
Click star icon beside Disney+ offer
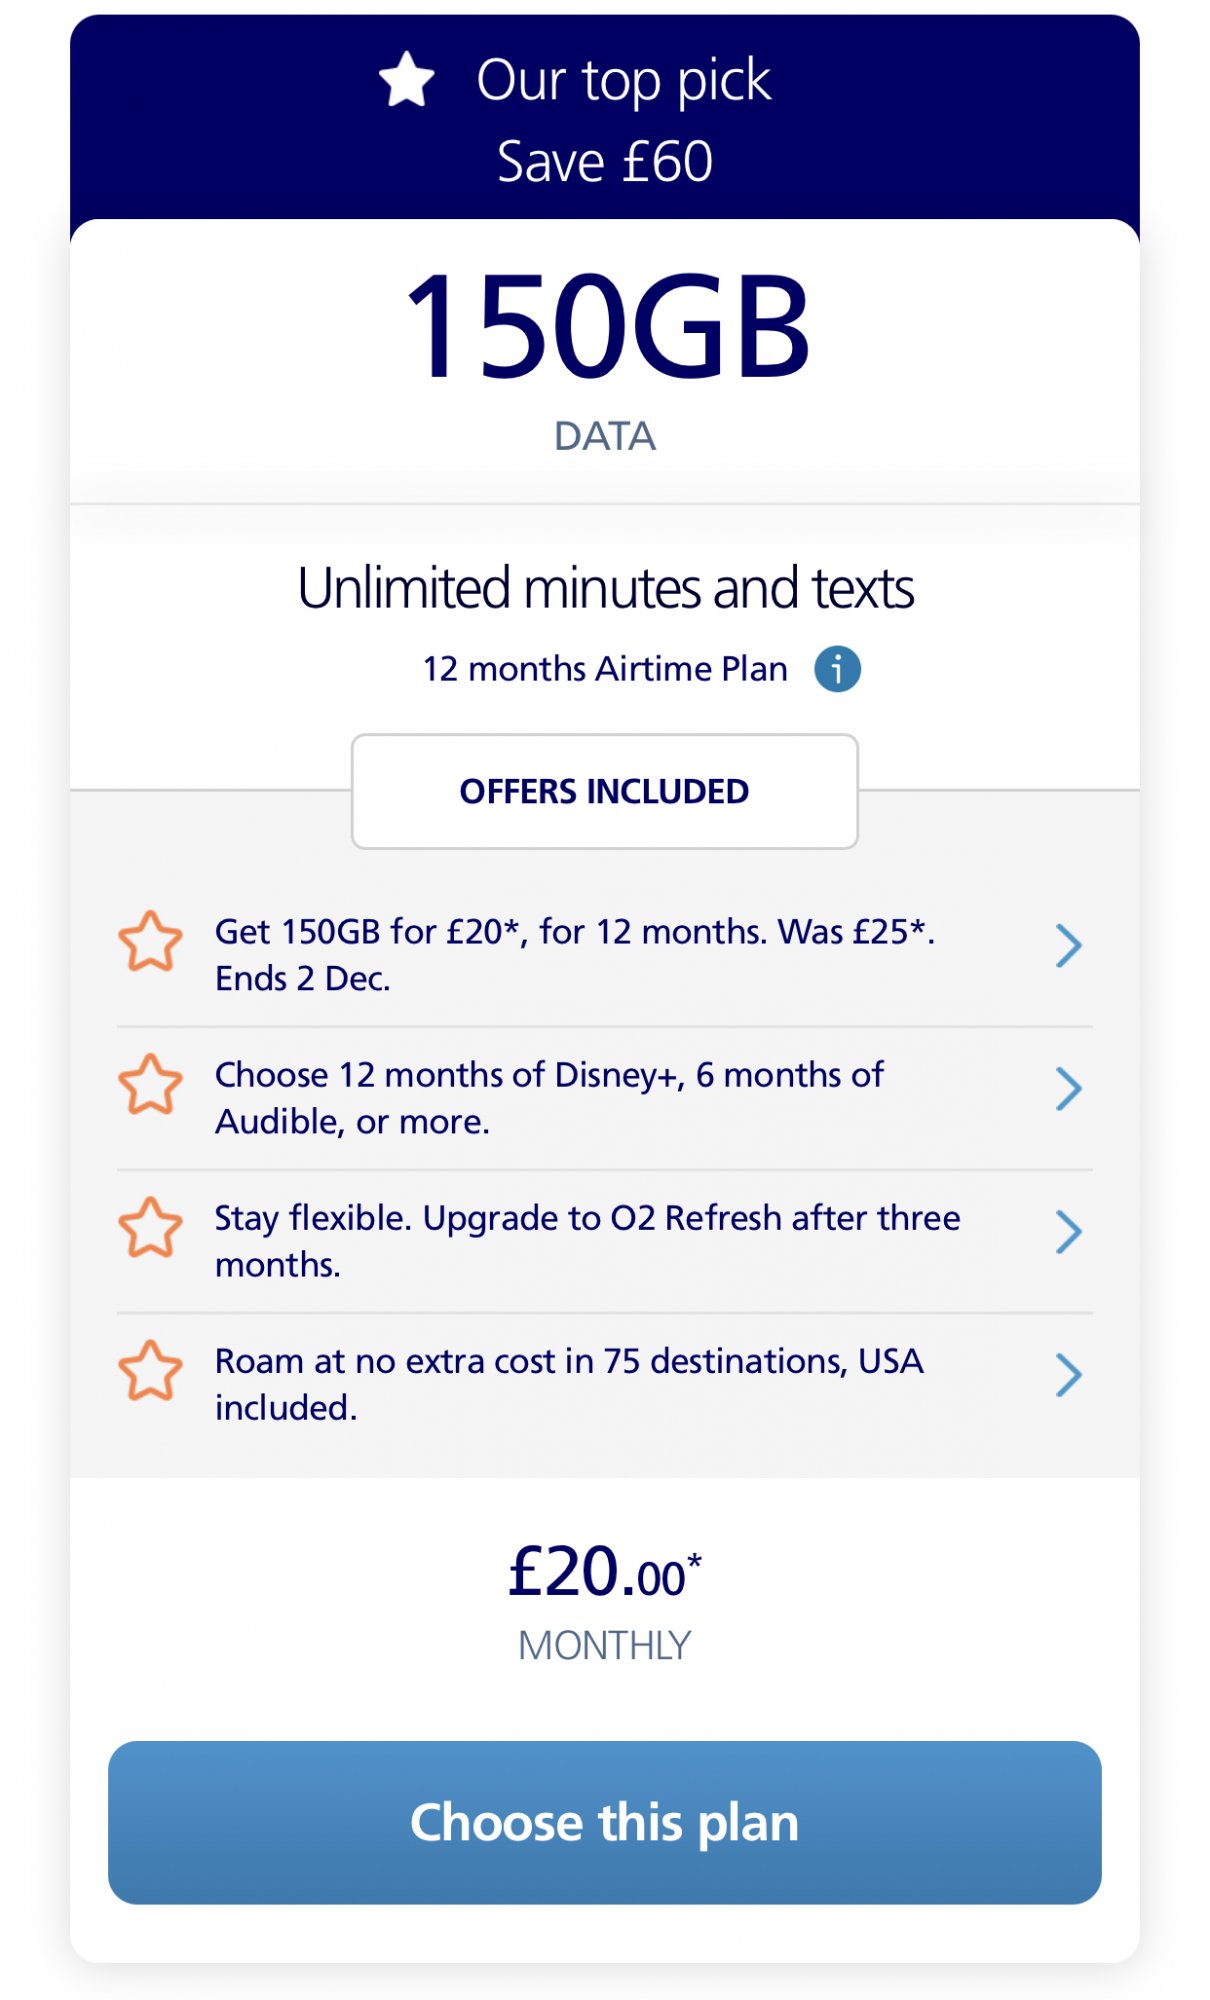(x=151, y=1085)
